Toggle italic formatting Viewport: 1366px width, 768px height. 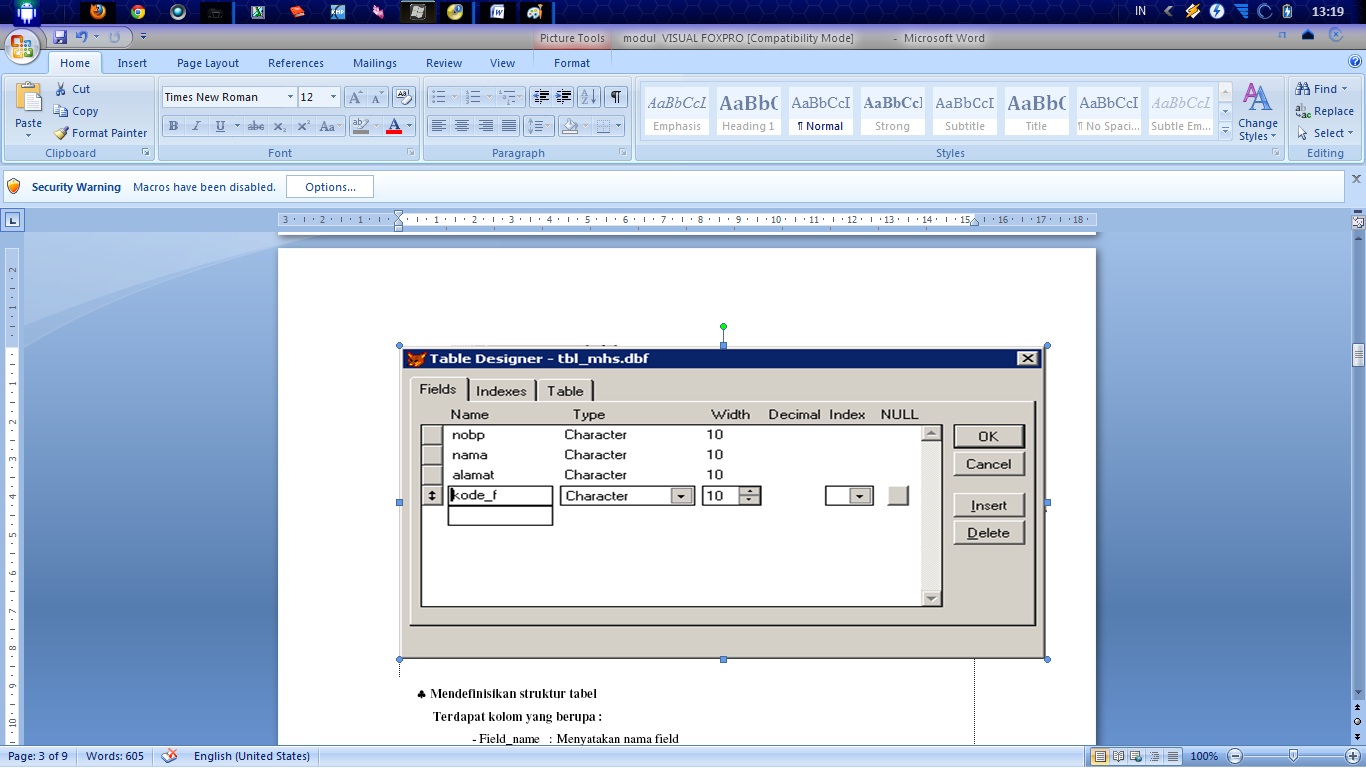click(x=196, y=126)
